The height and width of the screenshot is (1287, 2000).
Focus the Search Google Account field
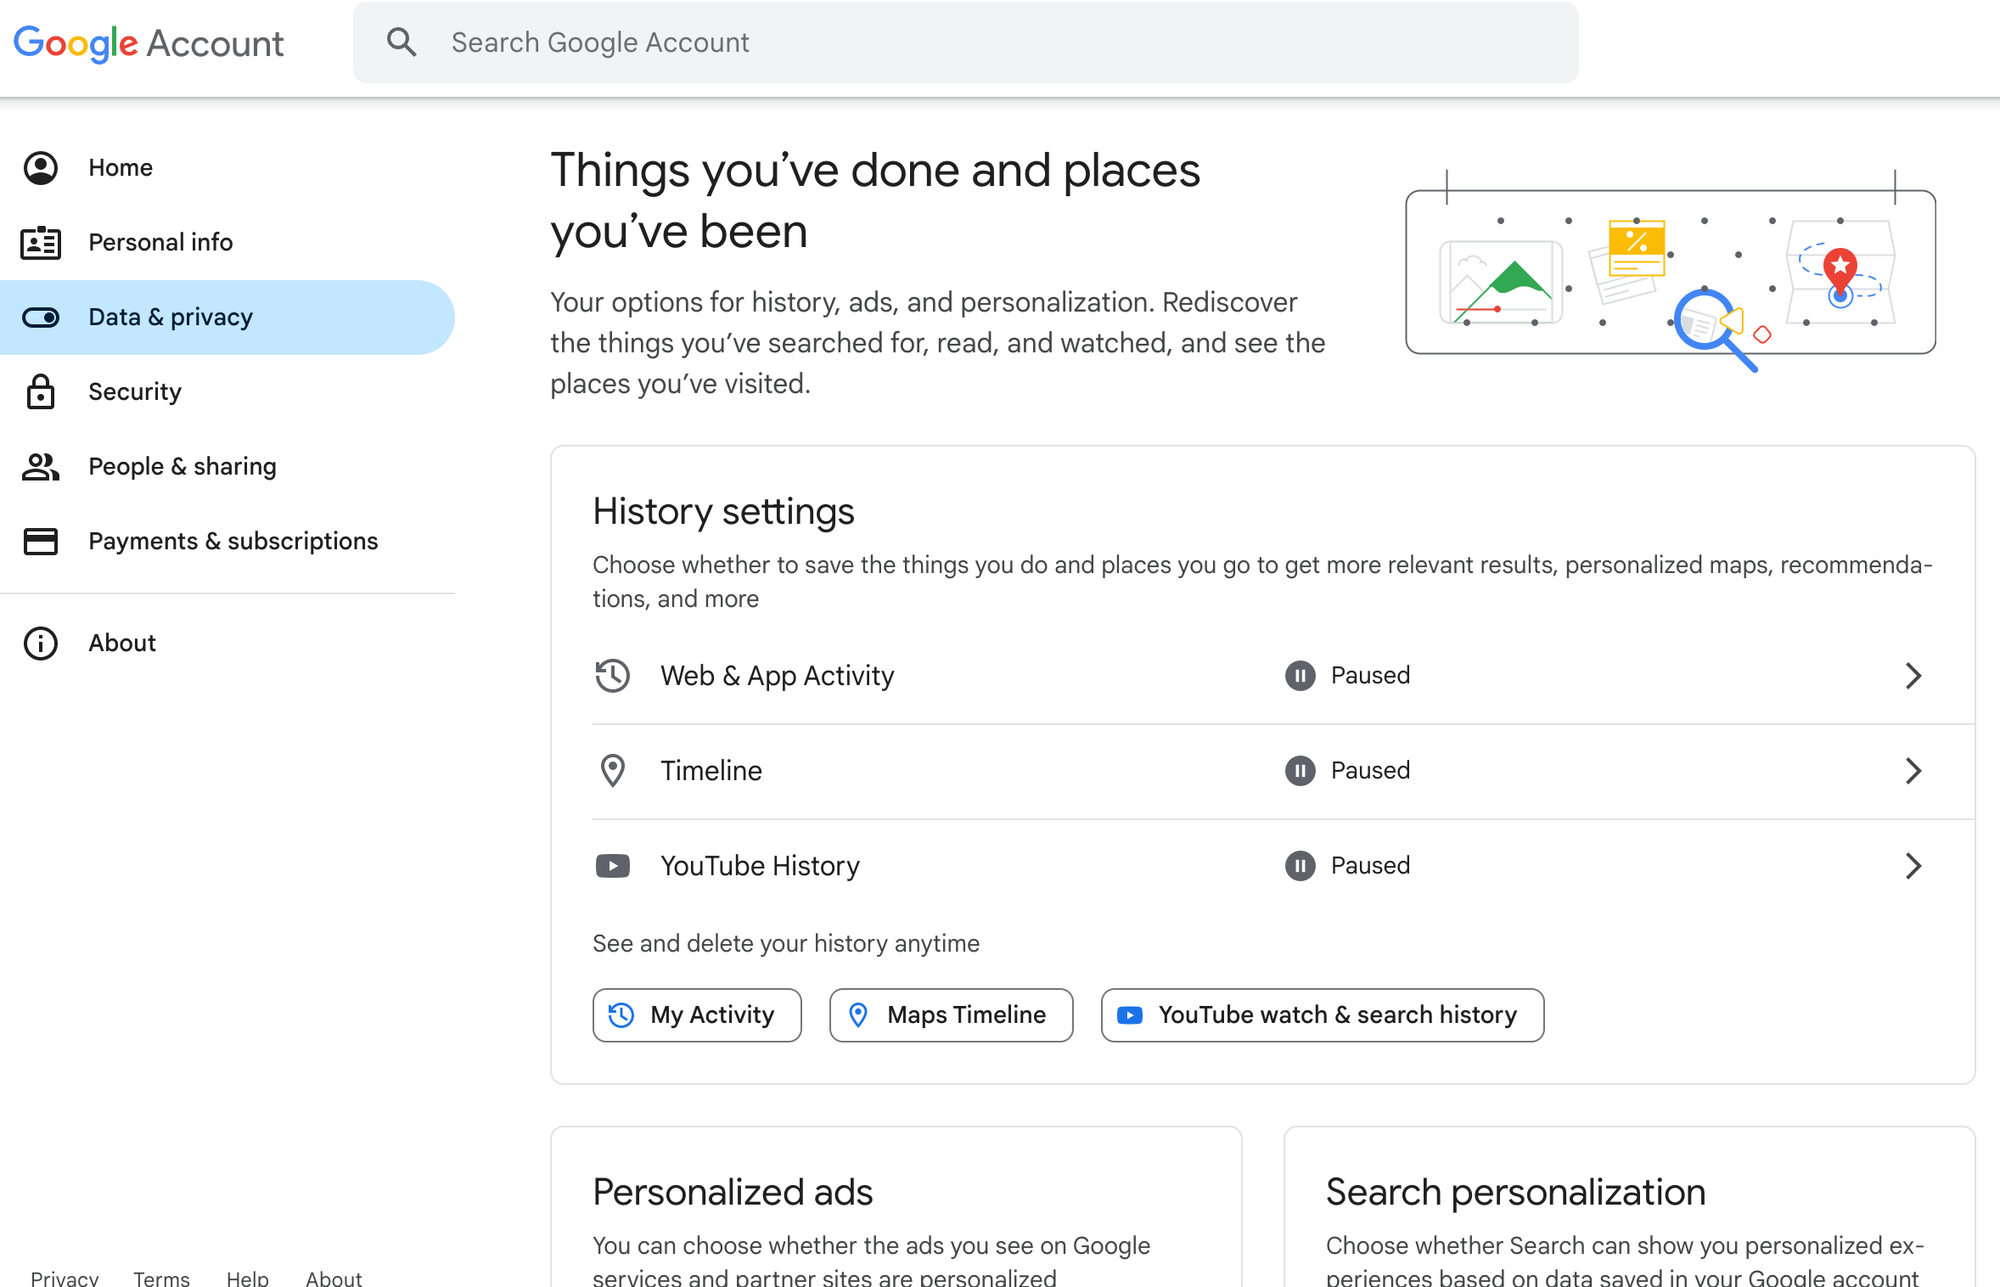pyautogui.click(x=1000, y=42)
